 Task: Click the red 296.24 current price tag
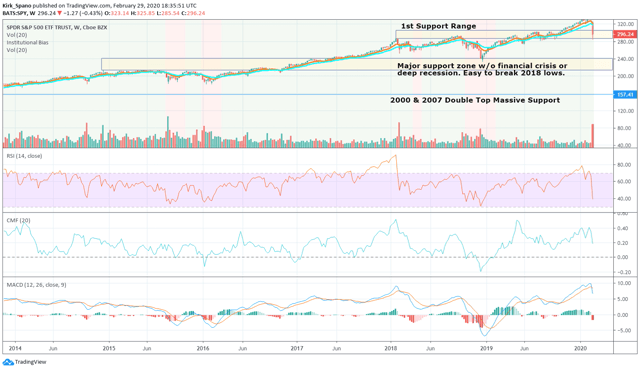click(625, 34)
